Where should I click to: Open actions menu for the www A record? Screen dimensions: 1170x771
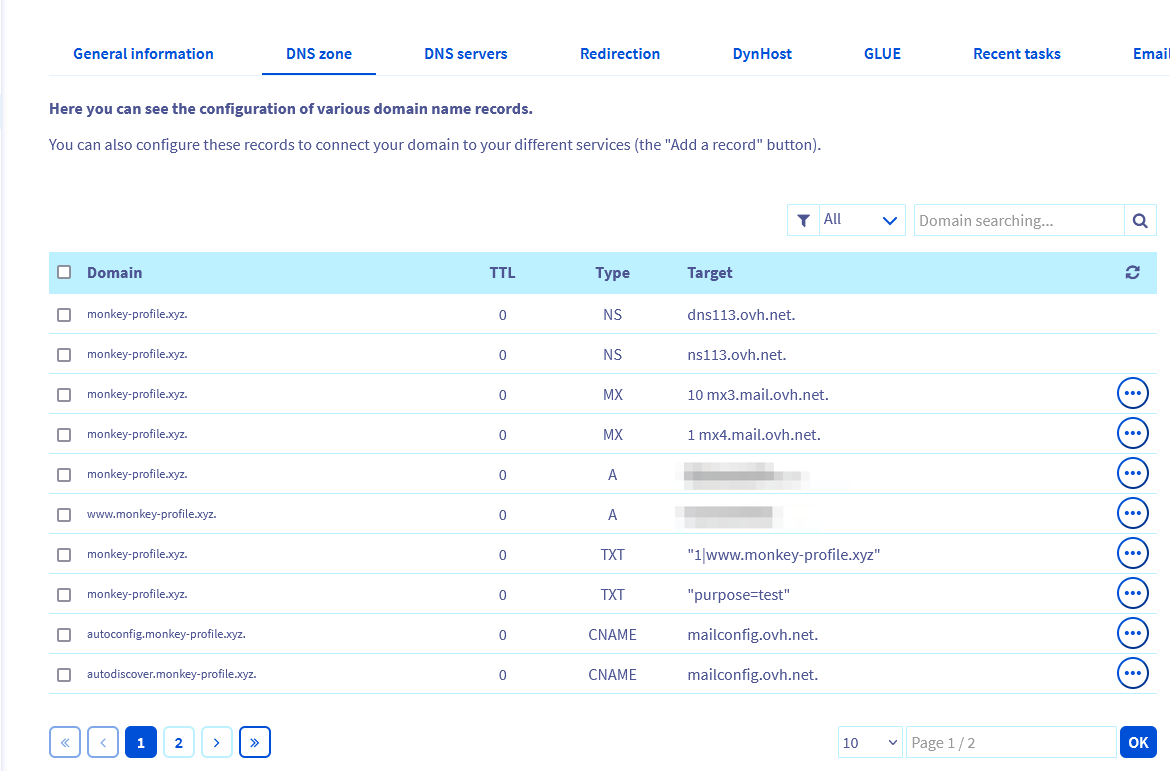[1132, 513]
